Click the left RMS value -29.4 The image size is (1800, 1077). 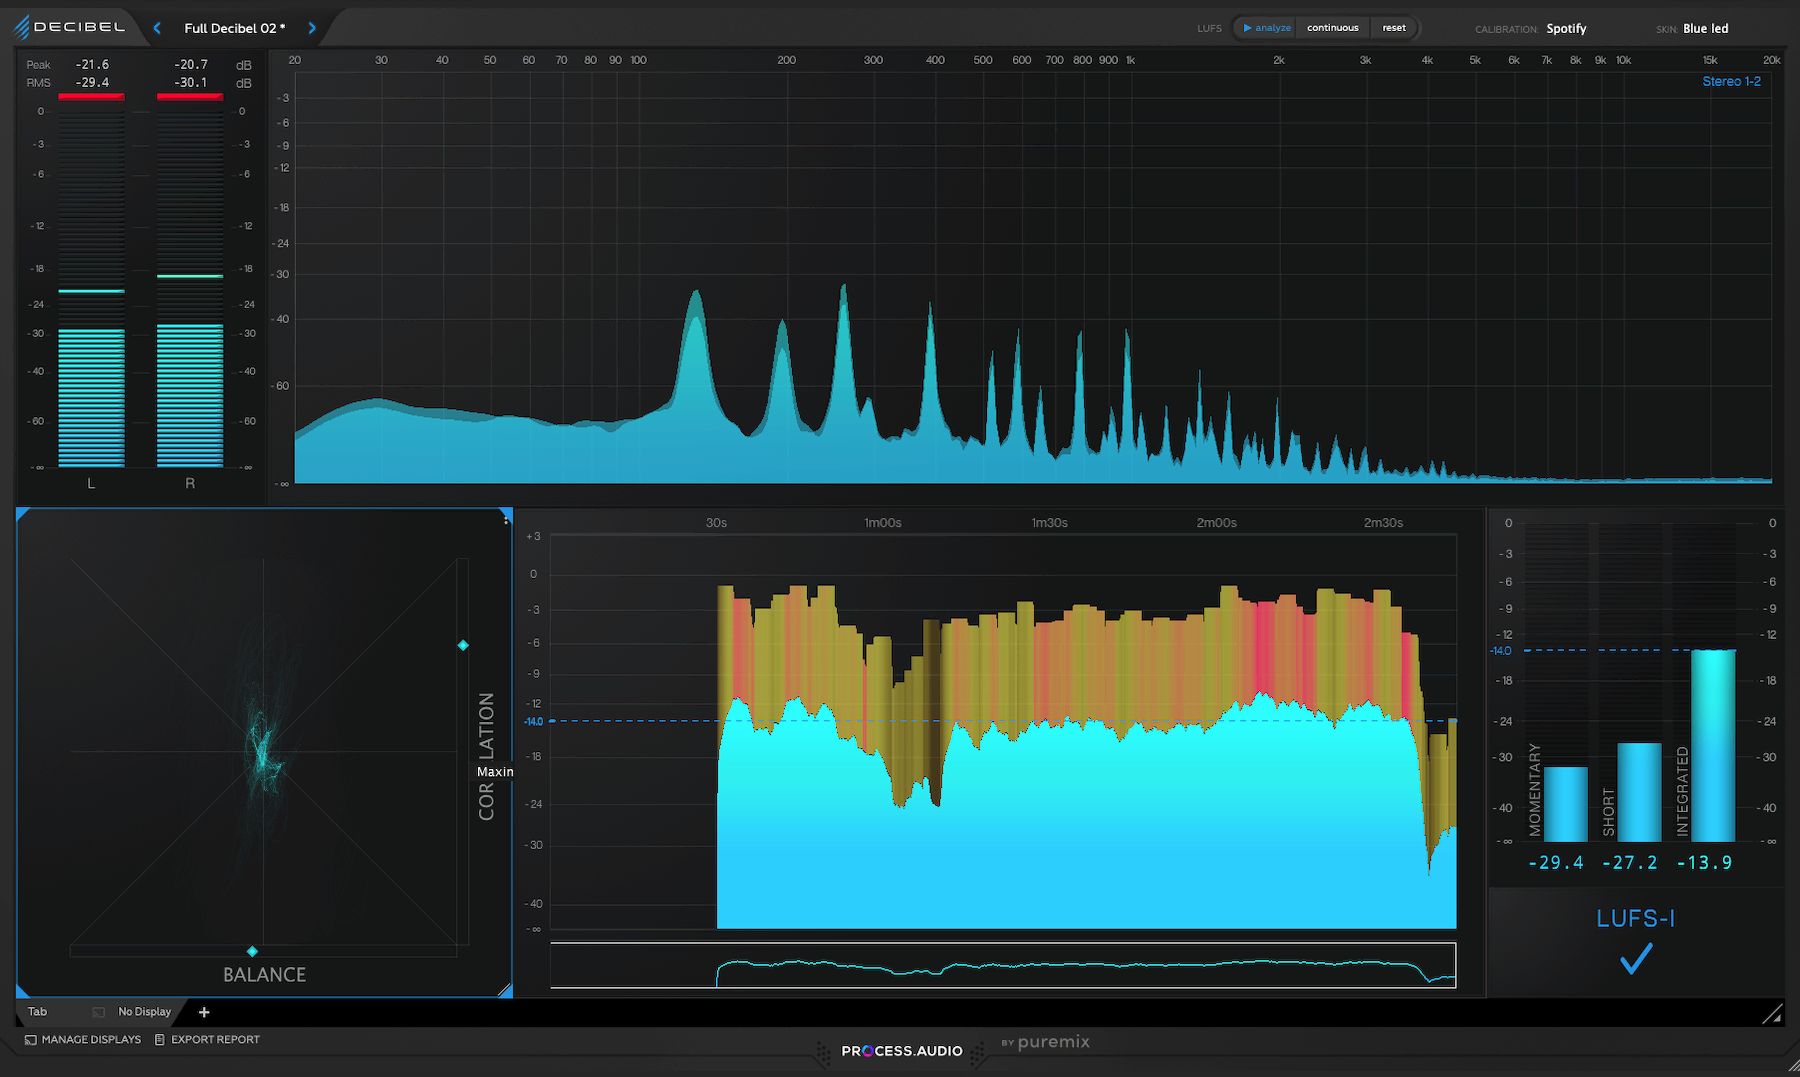93,83
